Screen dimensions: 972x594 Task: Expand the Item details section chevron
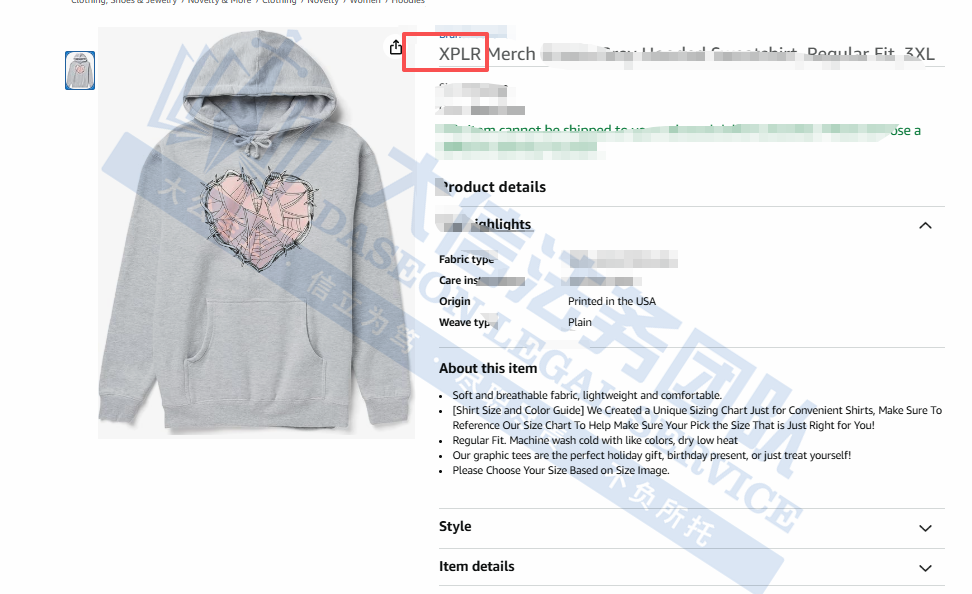pos(925,568)
